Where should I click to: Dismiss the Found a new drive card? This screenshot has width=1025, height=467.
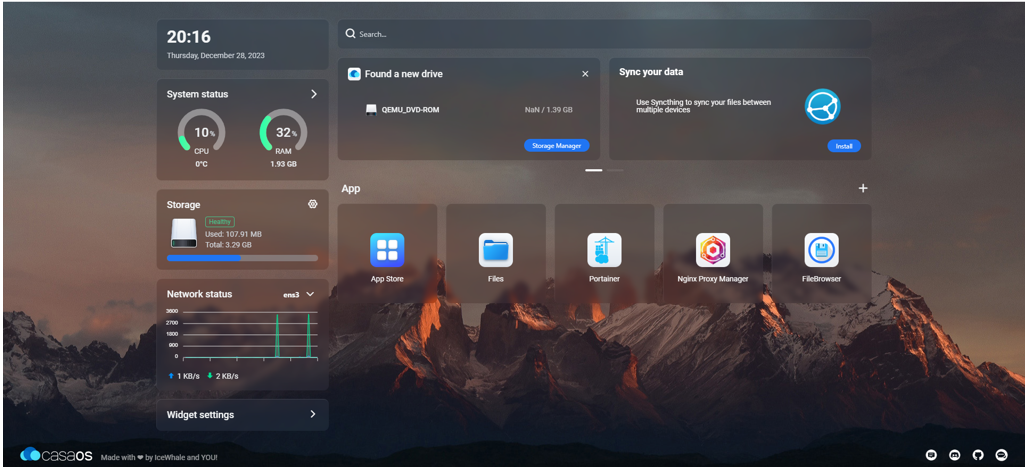point(585,74)
